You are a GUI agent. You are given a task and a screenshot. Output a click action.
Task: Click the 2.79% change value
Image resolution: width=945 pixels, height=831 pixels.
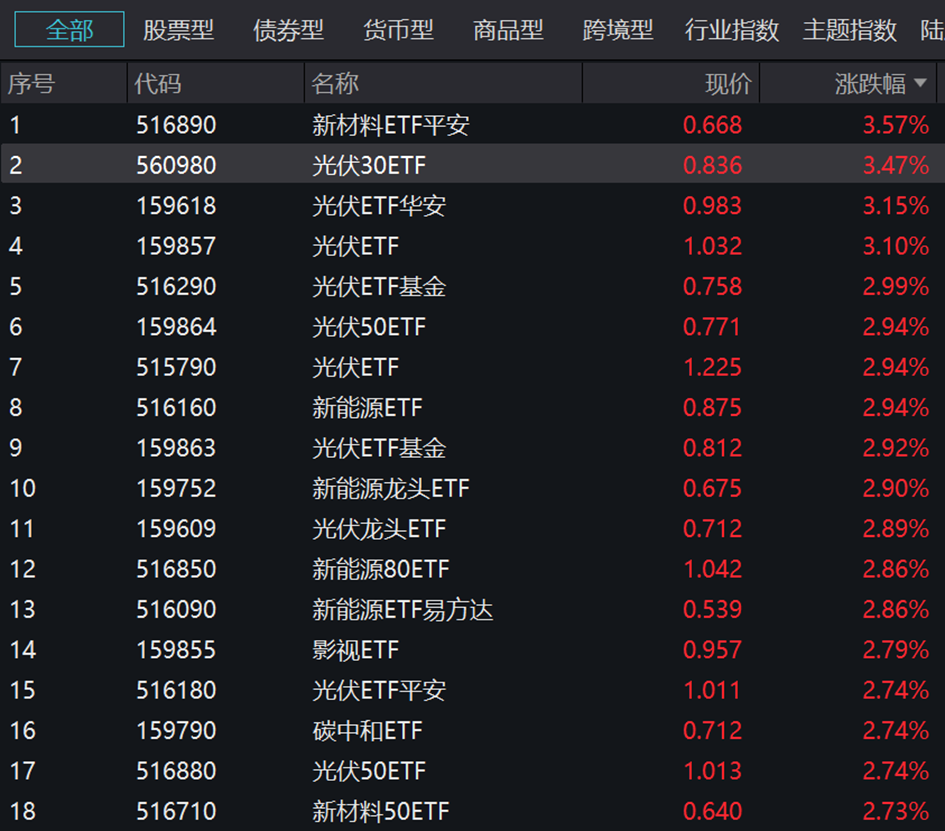pos(896,650)
